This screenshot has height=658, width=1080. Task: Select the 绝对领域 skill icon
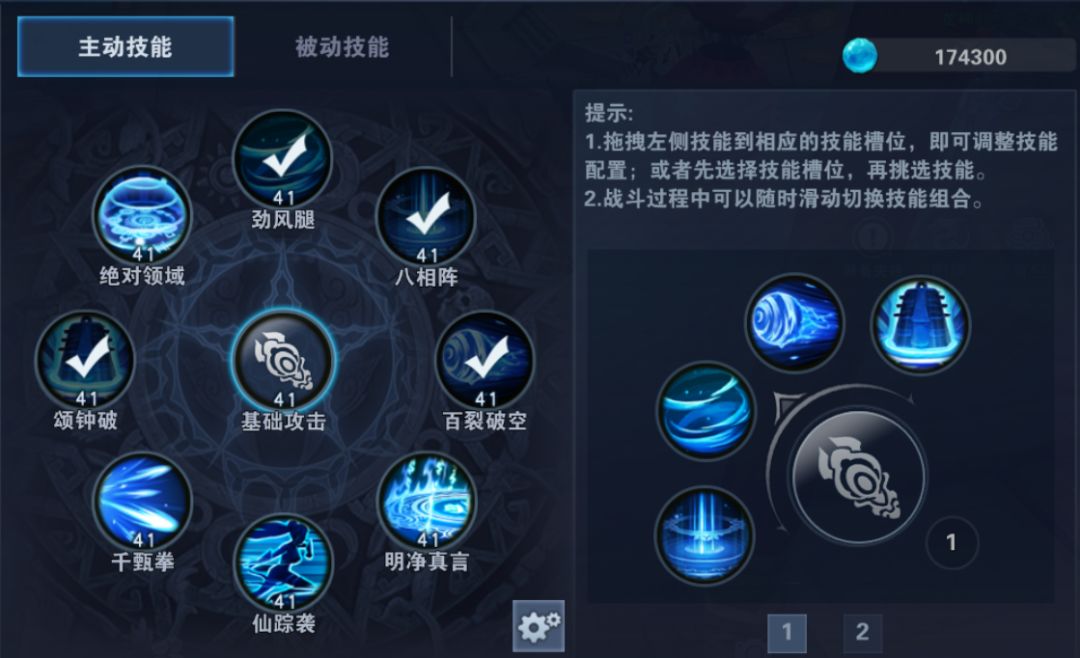tap(143, 216)
